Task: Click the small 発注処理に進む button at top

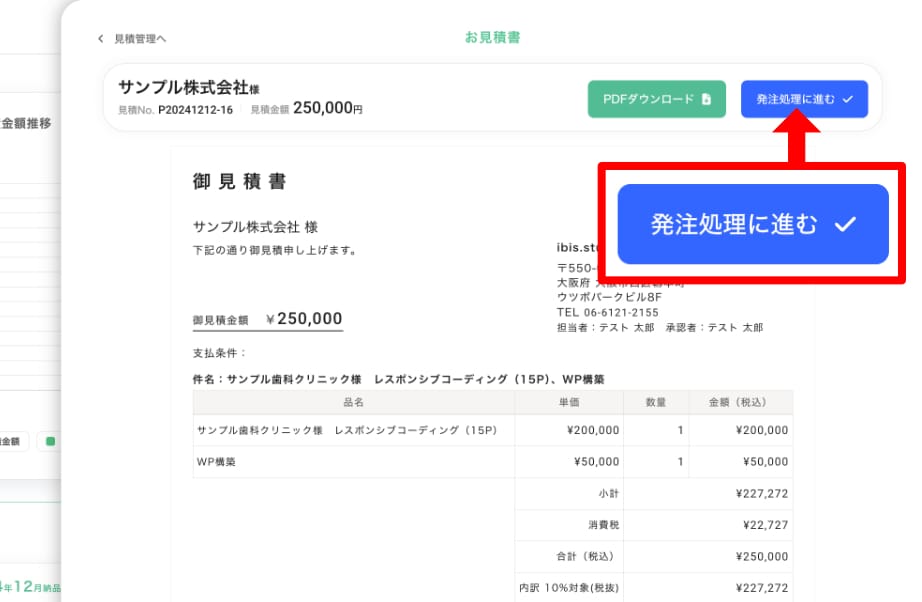Action: (x=804, y=99)
